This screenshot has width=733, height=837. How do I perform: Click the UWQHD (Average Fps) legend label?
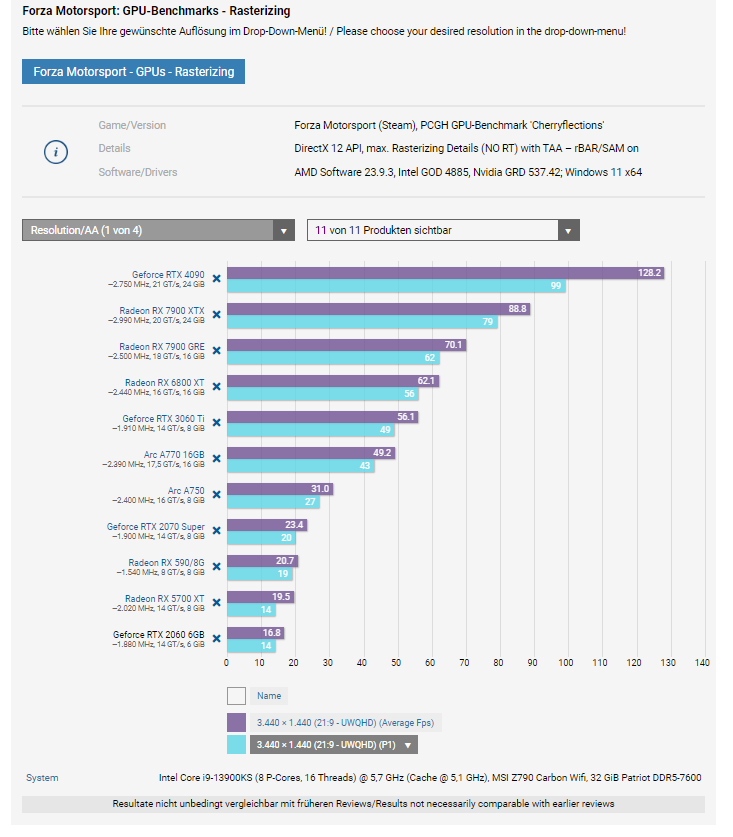345,723
